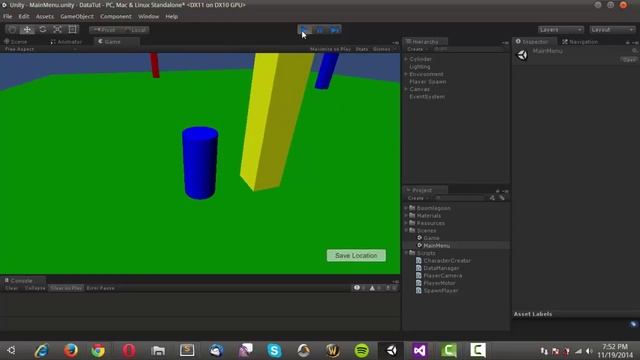Click the Unity scene asset icon in Inspector
This screenshot has height=360, width=640.
522,55
